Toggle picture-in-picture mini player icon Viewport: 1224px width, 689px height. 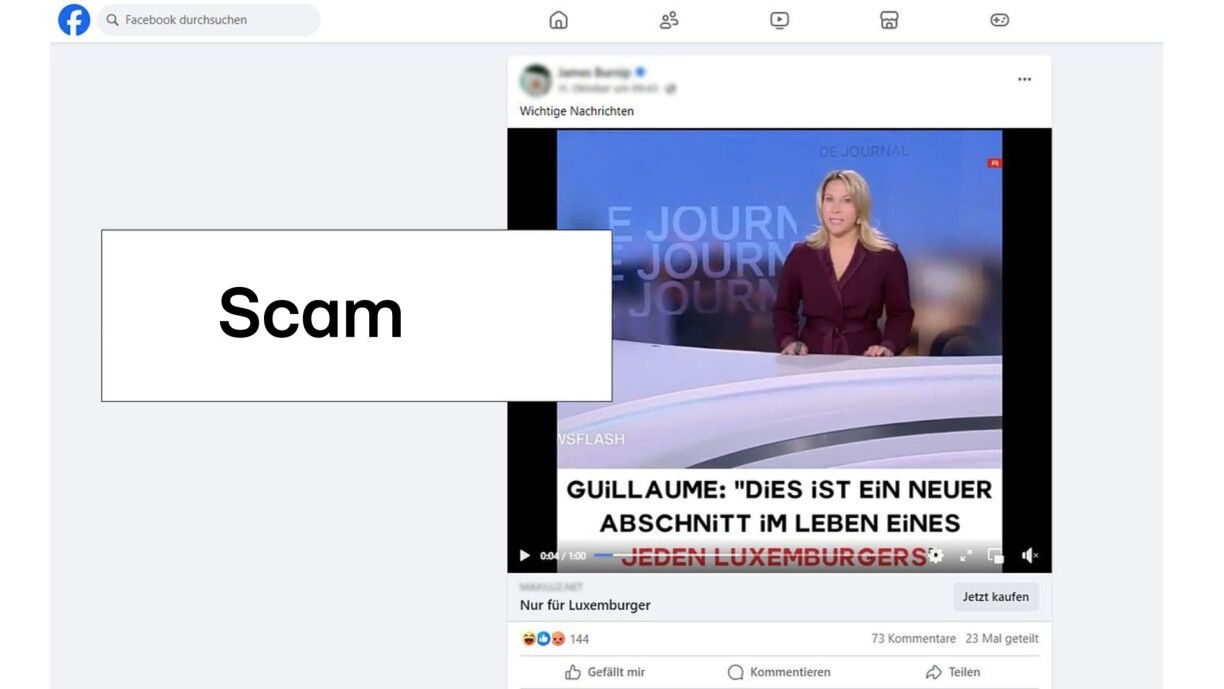point(995,555)
